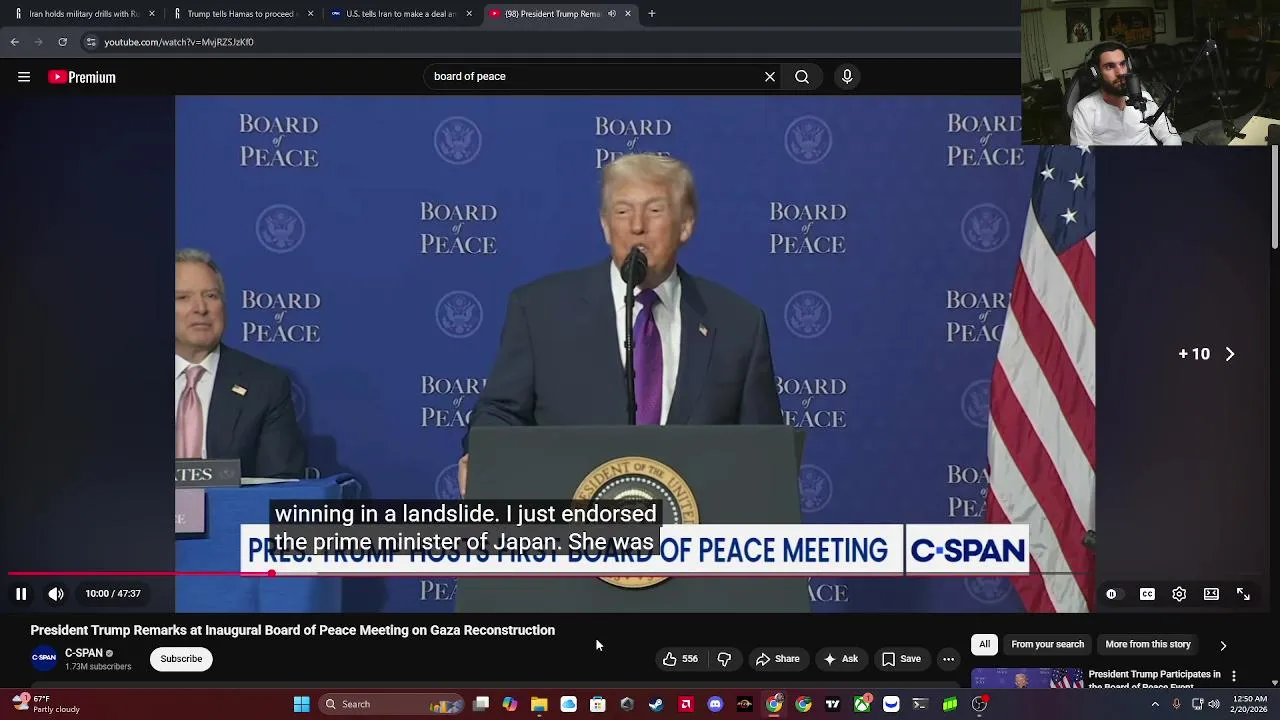1280x720 pixels.
Task: Open clock showing 12:50 AM
Action: coord(1250,704)
